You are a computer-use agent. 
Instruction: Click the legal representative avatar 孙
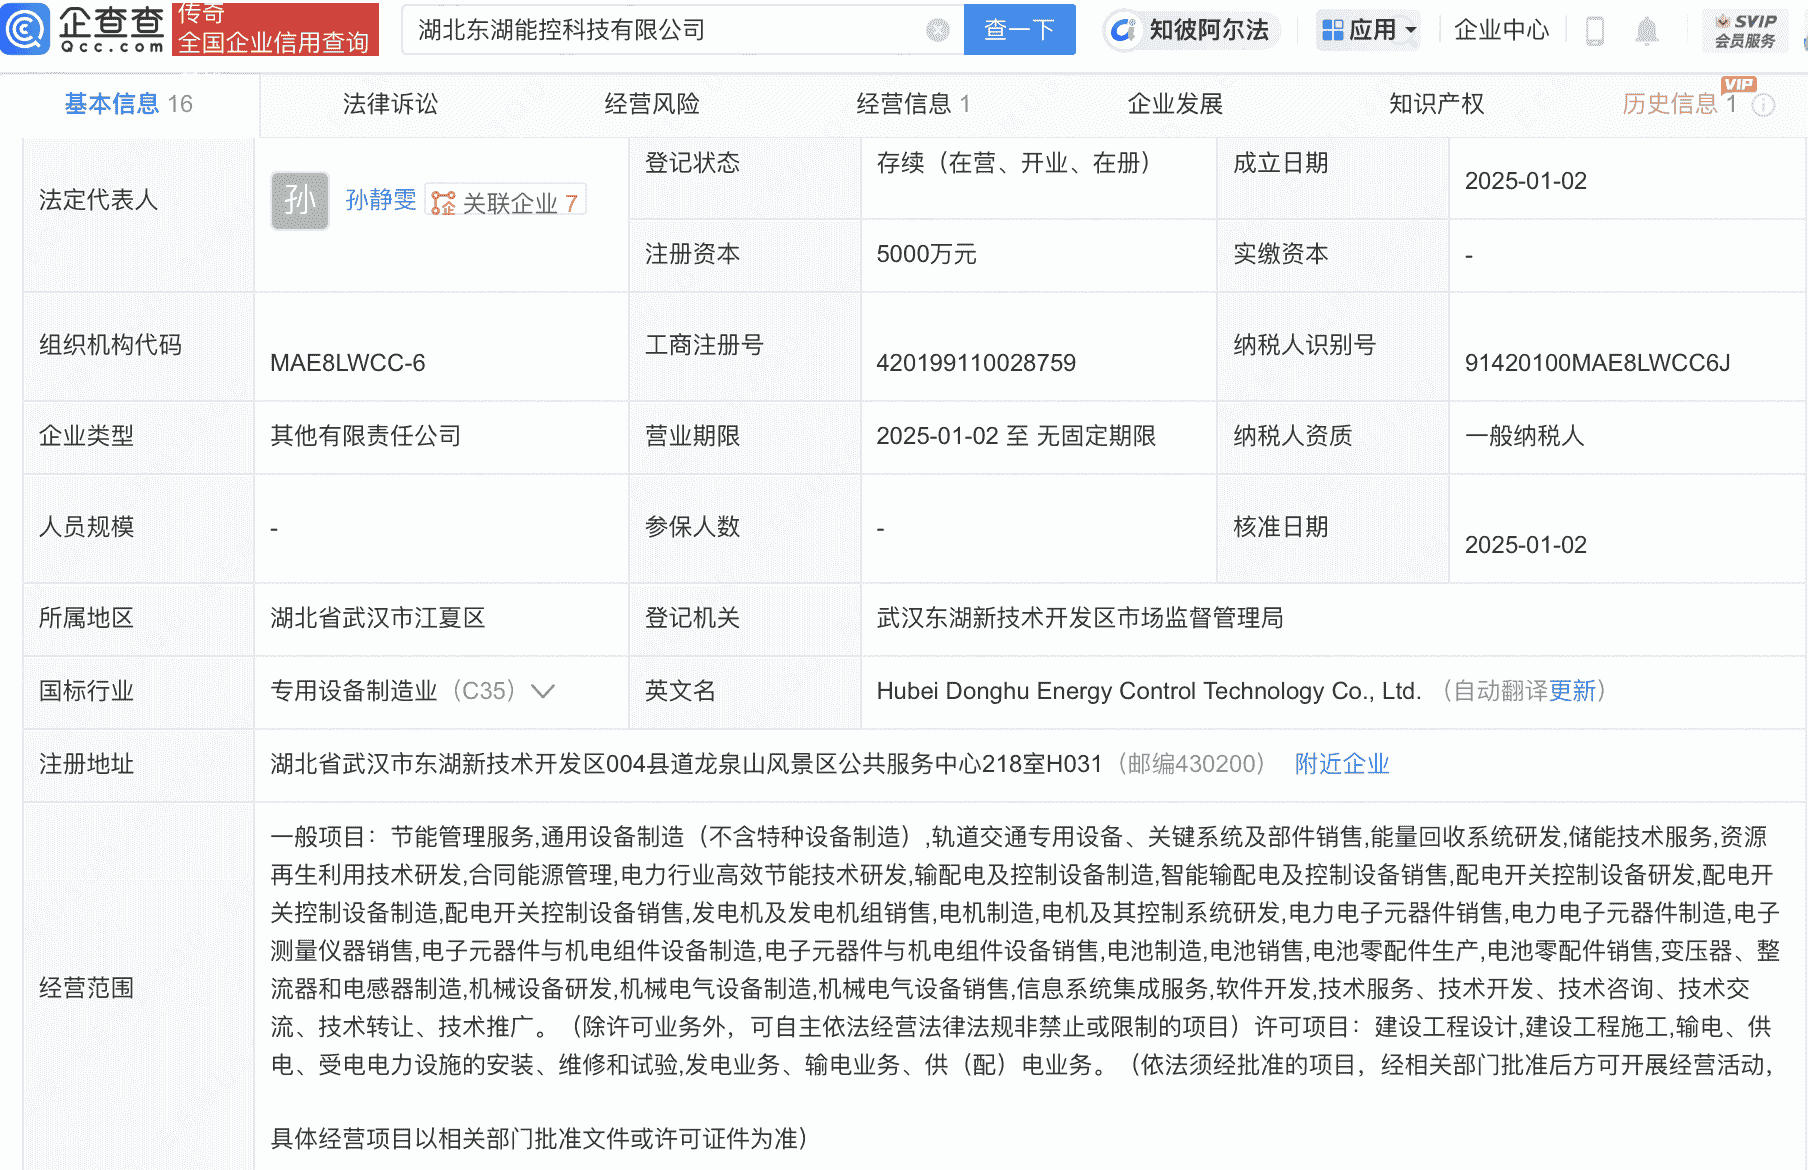point(298,200)
